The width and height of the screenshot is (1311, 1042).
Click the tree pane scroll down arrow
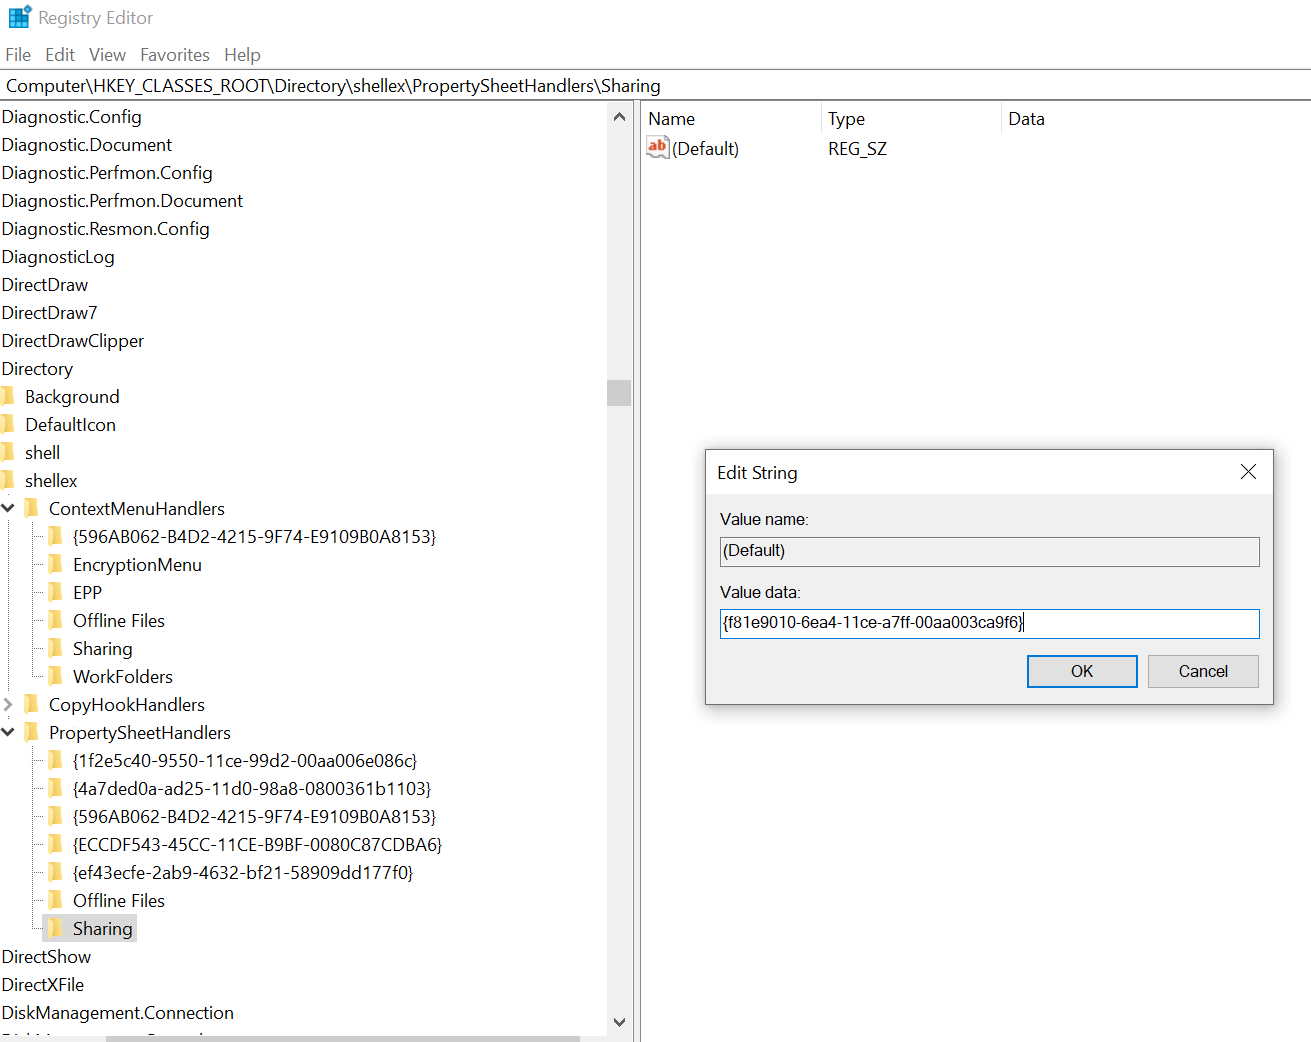[x=619, y=1022]
